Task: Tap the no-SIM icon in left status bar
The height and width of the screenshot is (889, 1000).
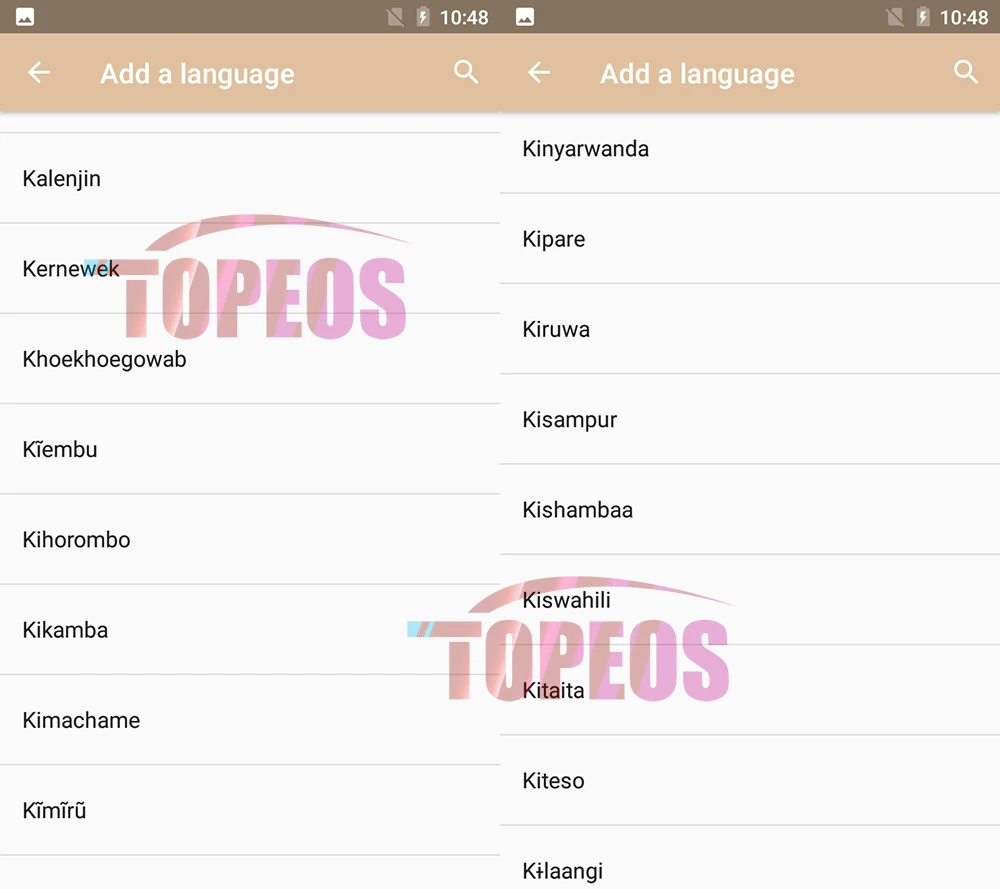Action: (x=395, y=17)
